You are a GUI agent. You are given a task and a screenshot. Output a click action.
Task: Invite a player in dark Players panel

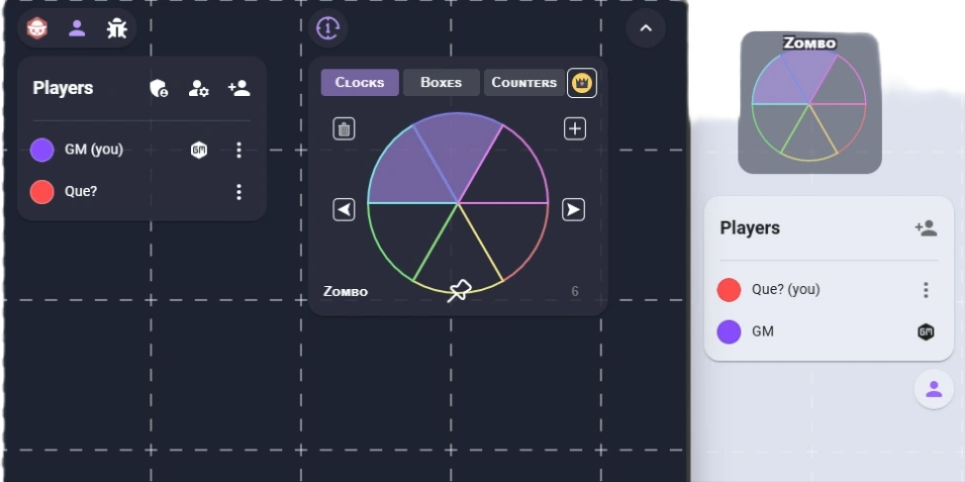[239, 89]
